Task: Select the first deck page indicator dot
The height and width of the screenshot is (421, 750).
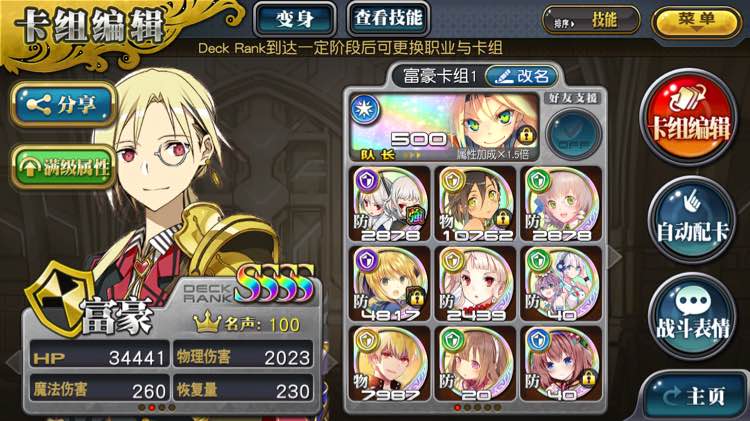Action: click(457, 408)
